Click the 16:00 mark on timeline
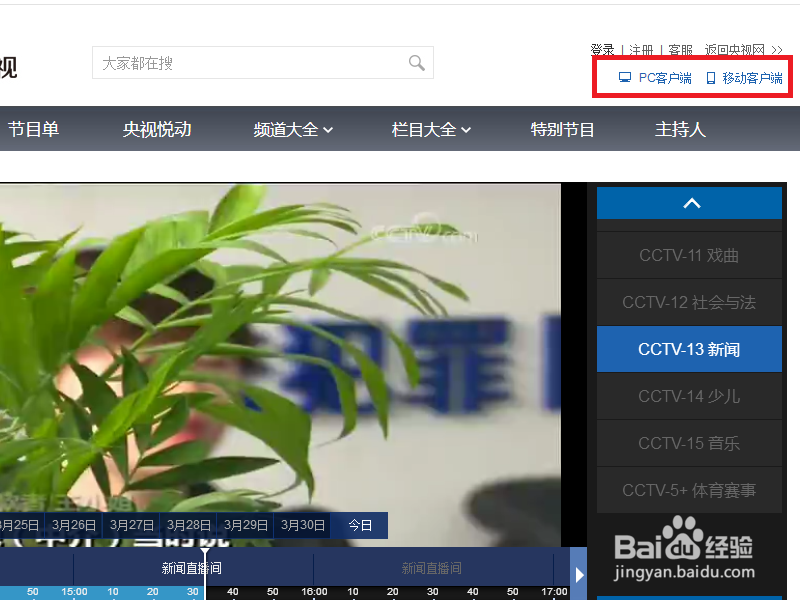The height and width of the screenshot is (600, 800). tap(314, 592)
